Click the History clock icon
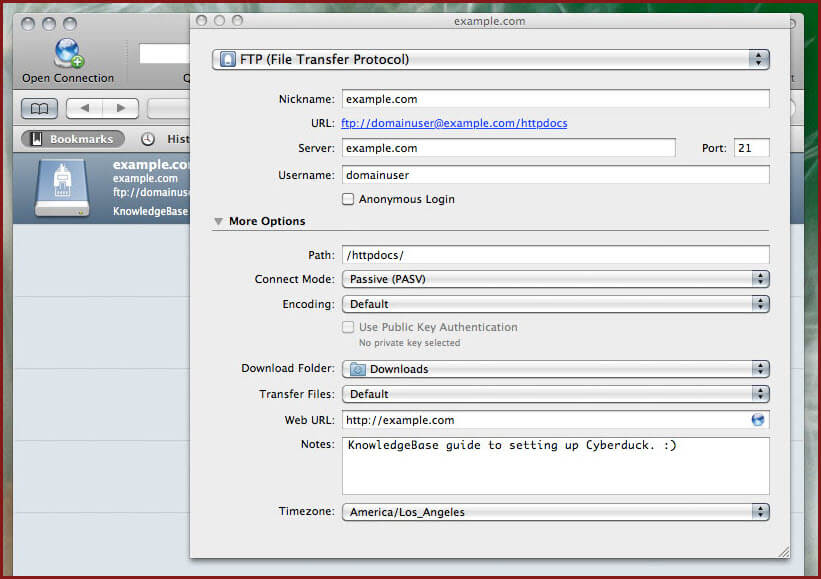Image resolution: width=821 pixels, height=579 pixels. pos(148,139)
